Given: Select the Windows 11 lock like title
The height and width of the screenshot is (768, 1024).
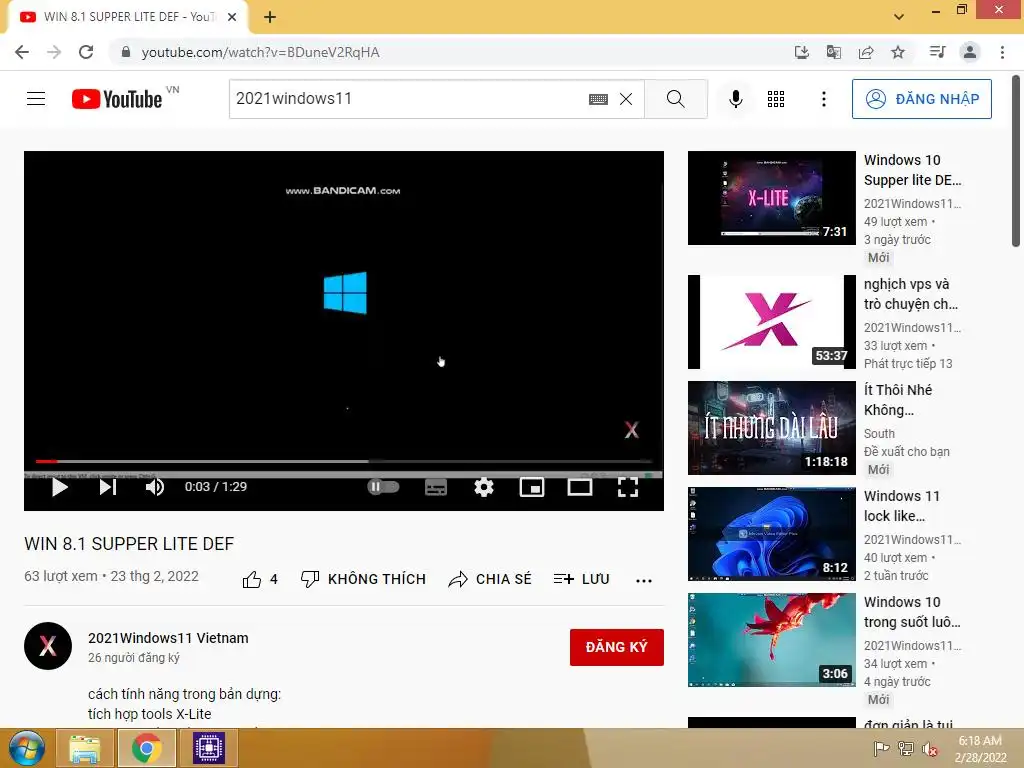Looking at the screenshot, I should click(902, 506).
